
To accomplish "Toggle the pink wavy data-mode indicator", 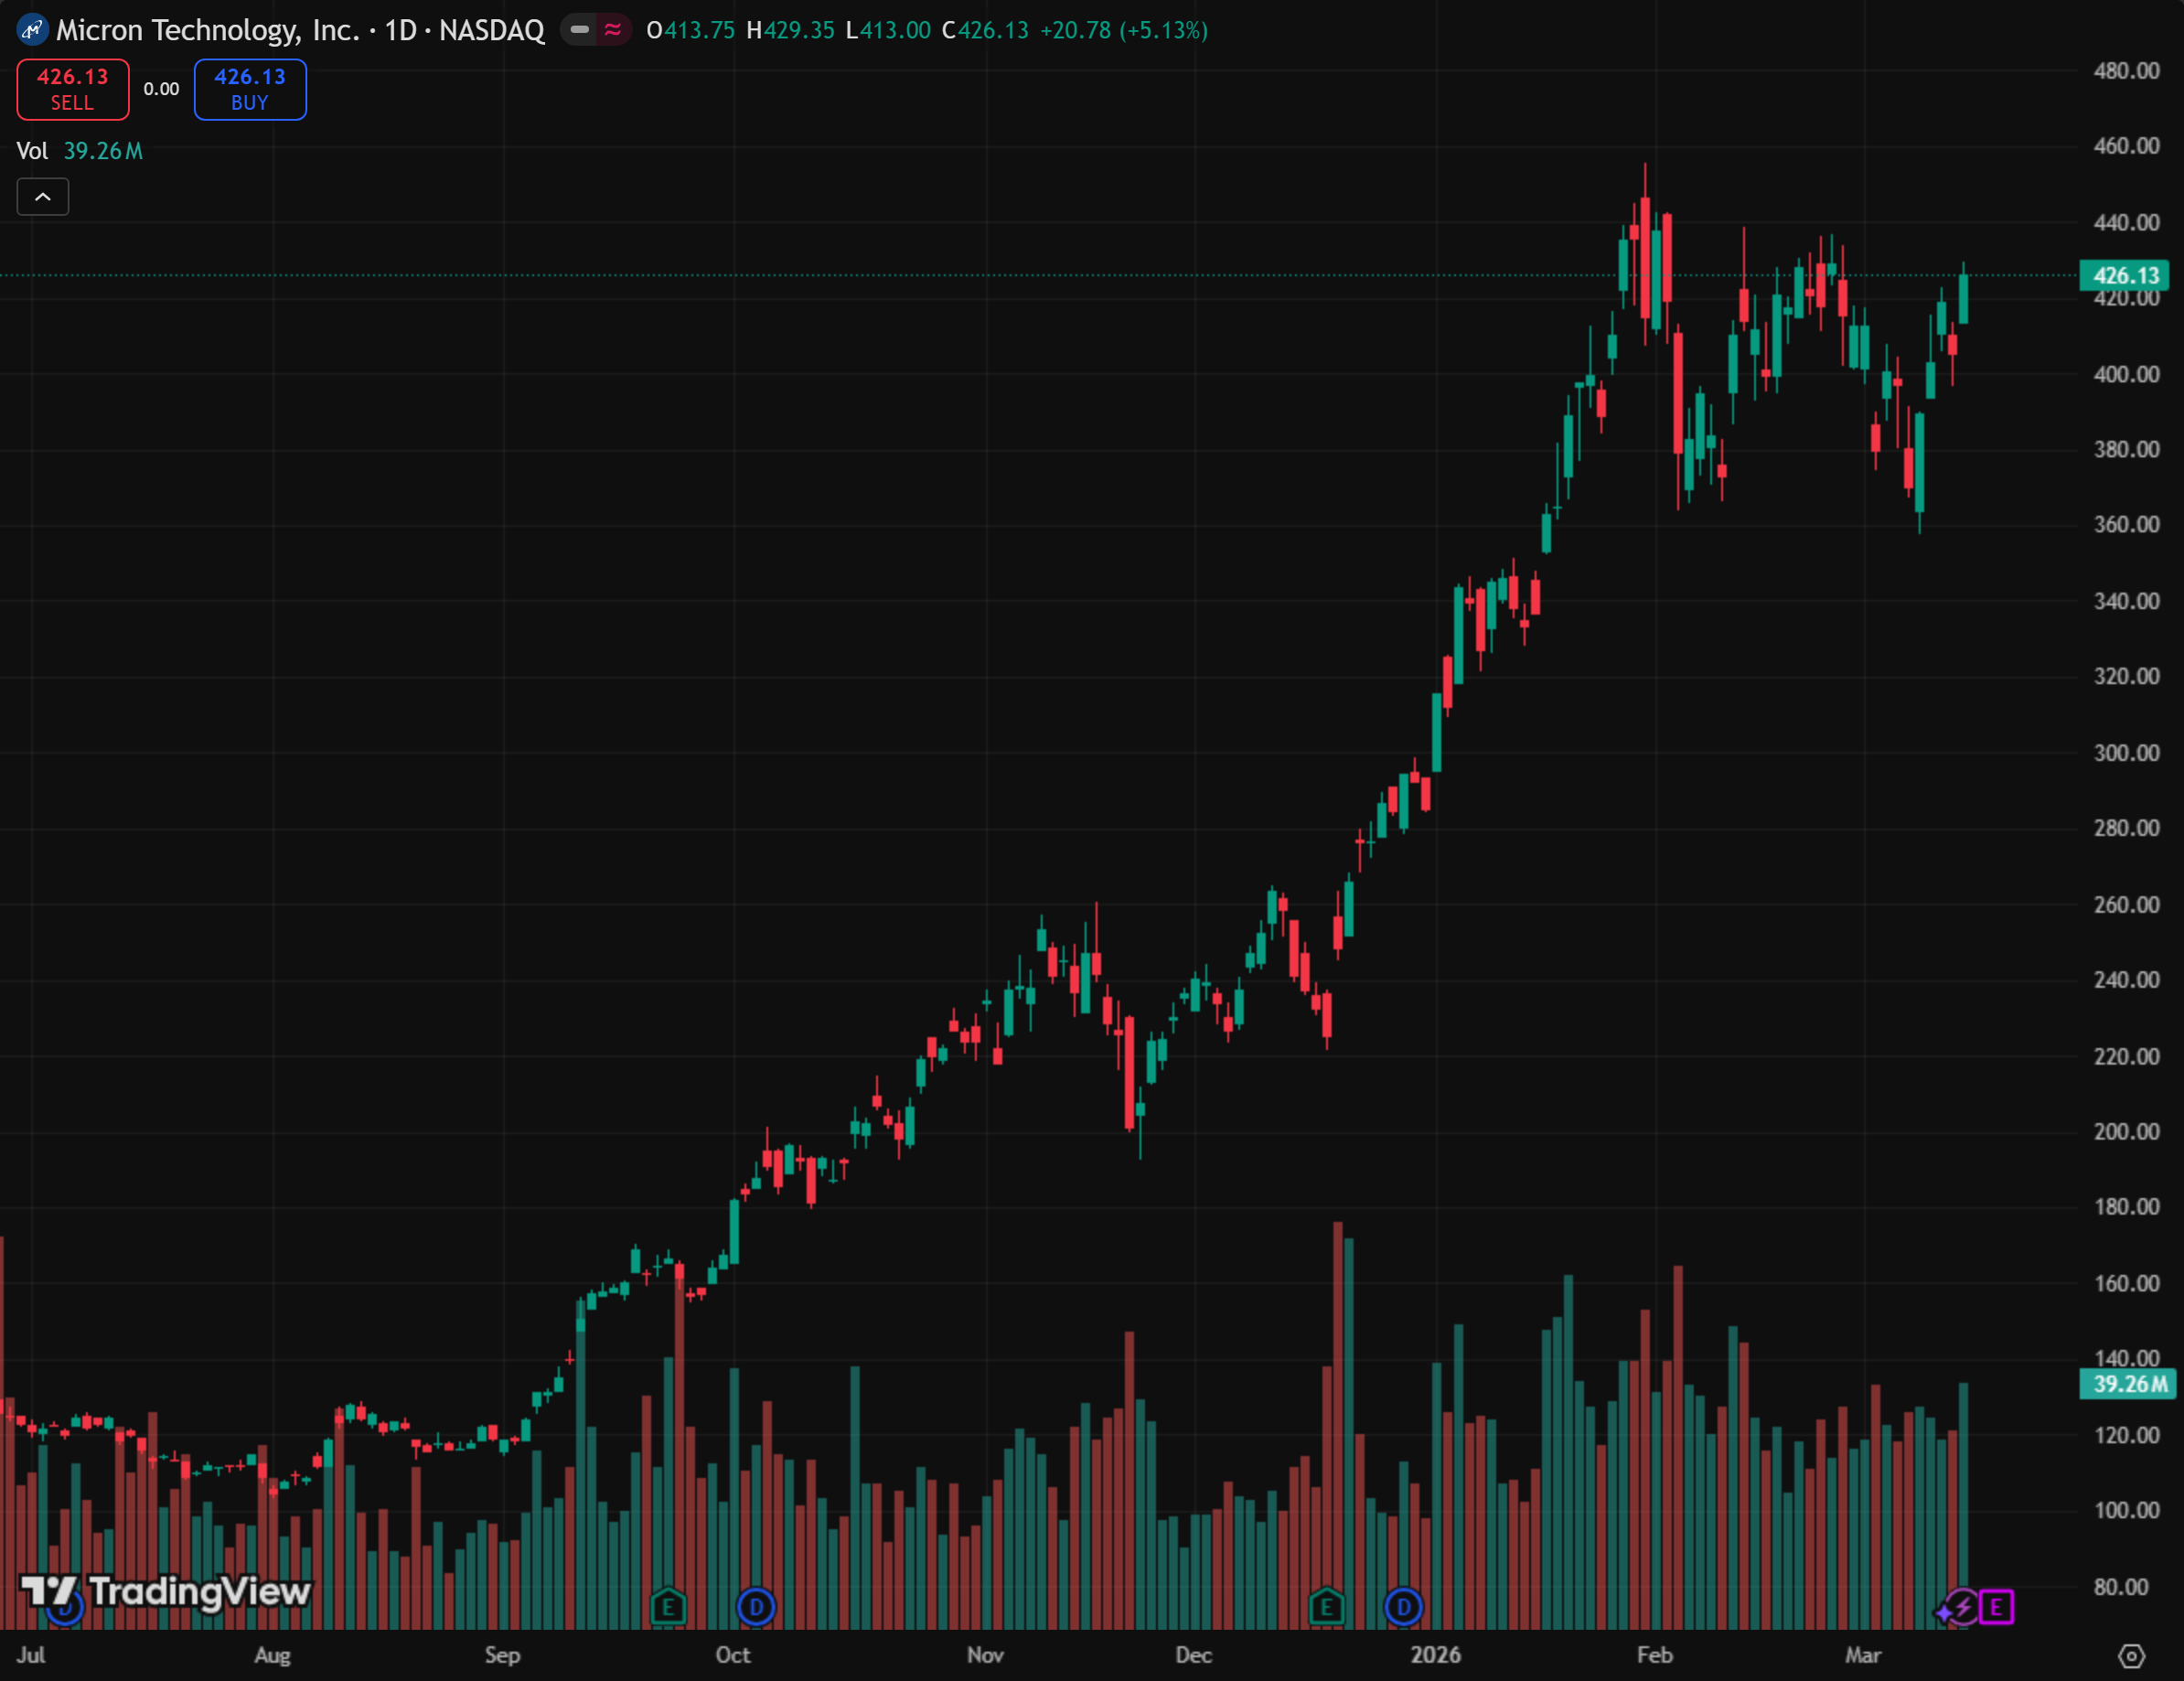I will click(613, 30).
